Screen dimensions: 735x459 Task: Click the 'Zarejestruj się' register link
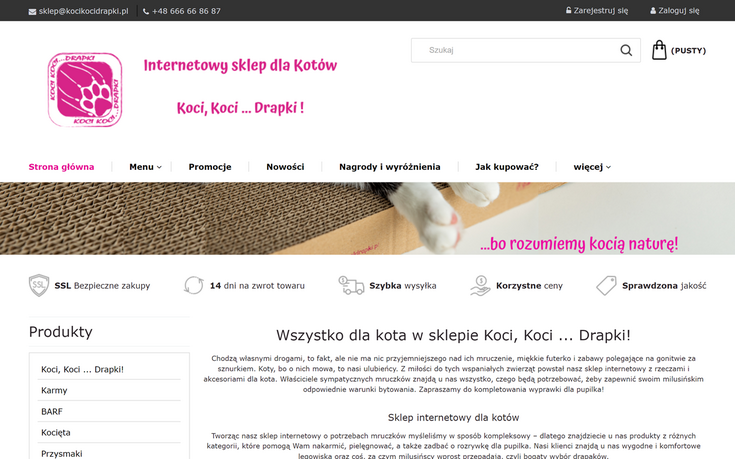pyautogui.click(x=594, y=11)
